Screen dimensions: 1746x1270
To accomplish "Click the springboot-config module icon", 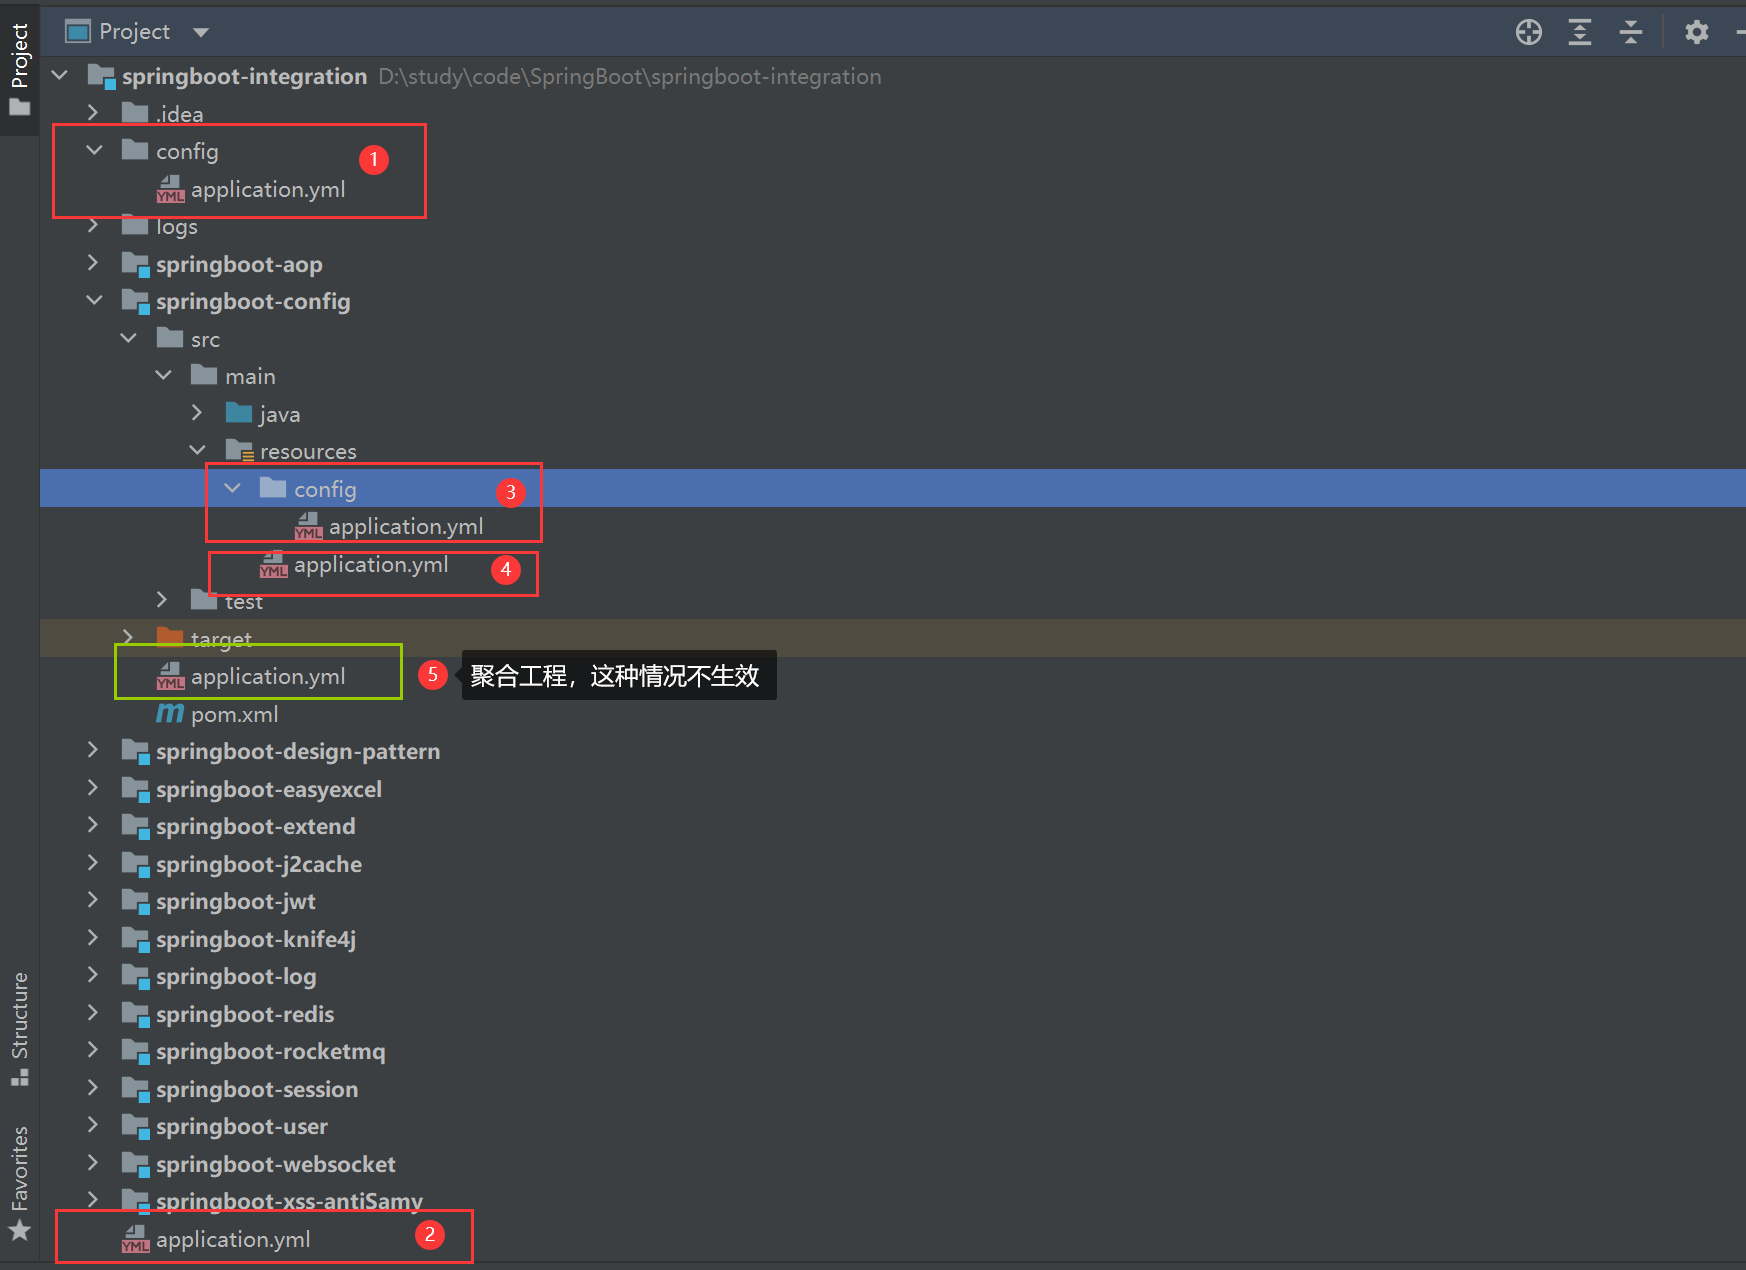I will coord(135,301).
